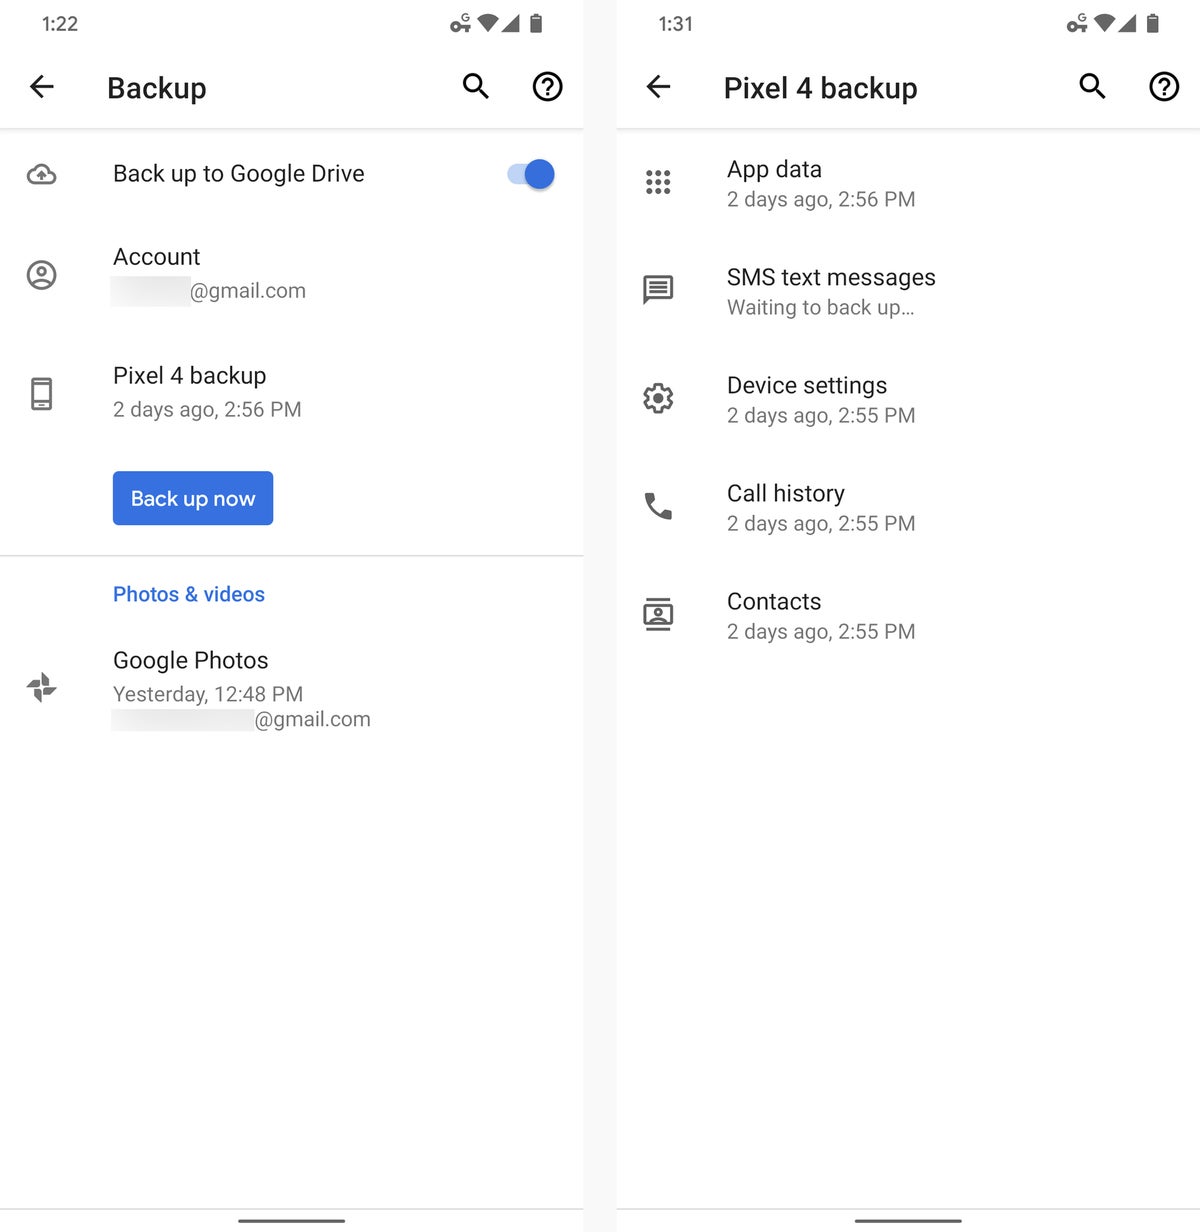Screen dimensions: 1200x1232
Task: Select the Photos & videos section heading
Action: [188, 594]
